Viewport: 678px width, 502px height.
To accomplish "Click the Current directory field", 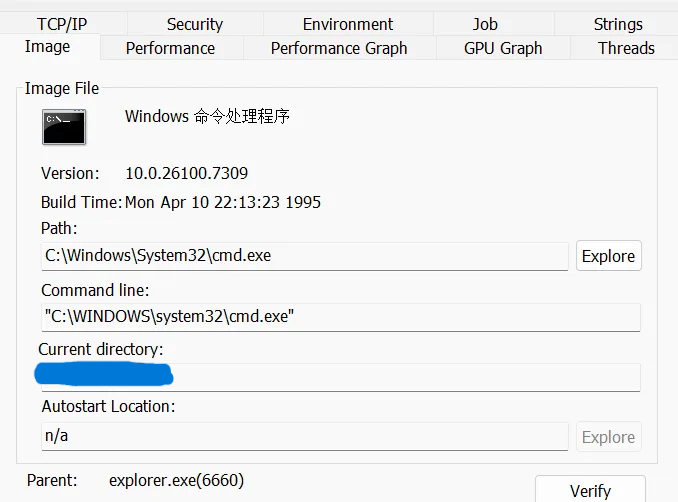I will [400, 377].
